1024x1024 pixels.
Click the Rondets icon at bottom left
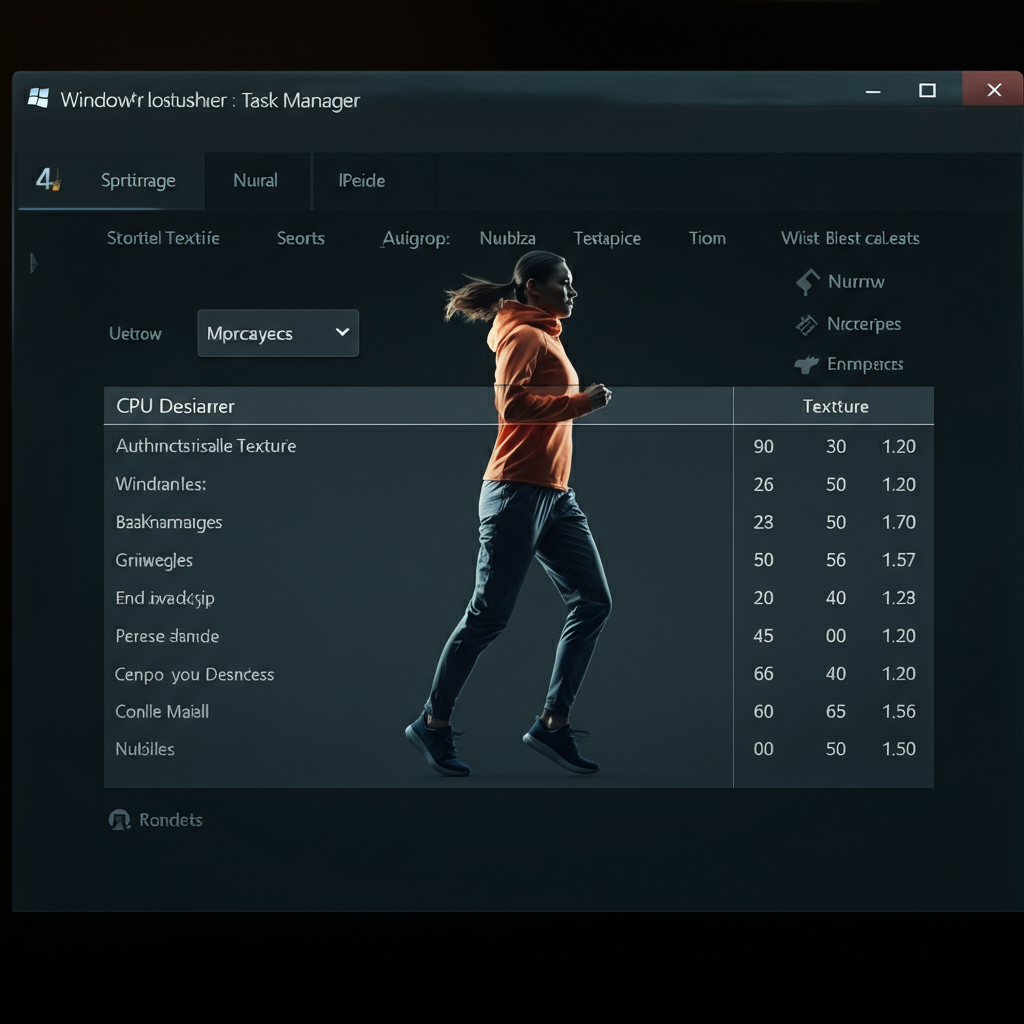pos(120,820)
